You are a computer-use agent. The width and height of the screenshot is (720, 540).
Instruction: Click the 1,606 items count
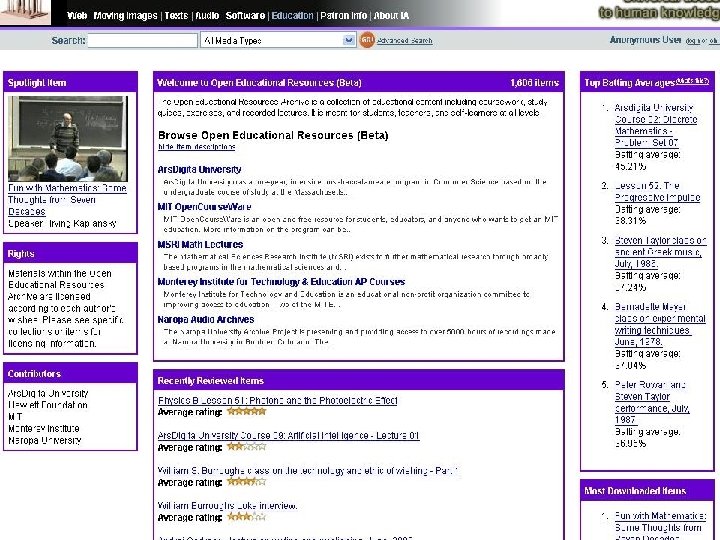[534, 83]
